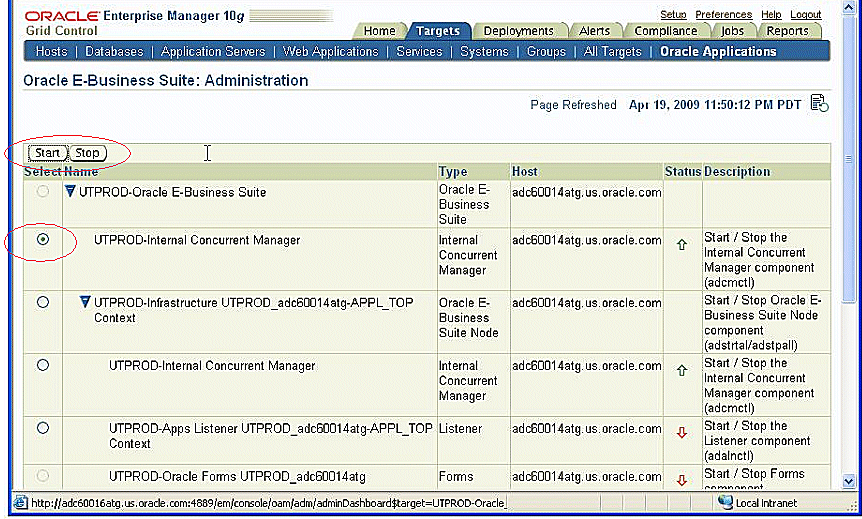
Task: Open the Deployments tab
Action: (x=519, y=31)
